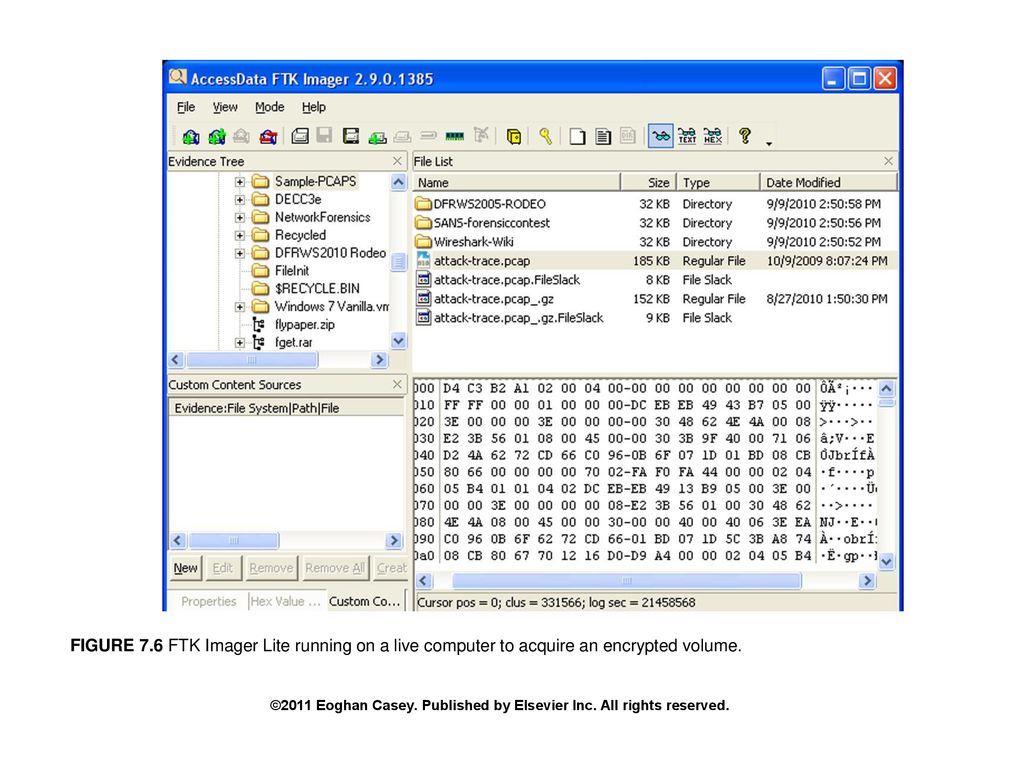Screen dimensions: 1024x768
Task: Click the blank page Export Files icon
Action: point(577,136)
